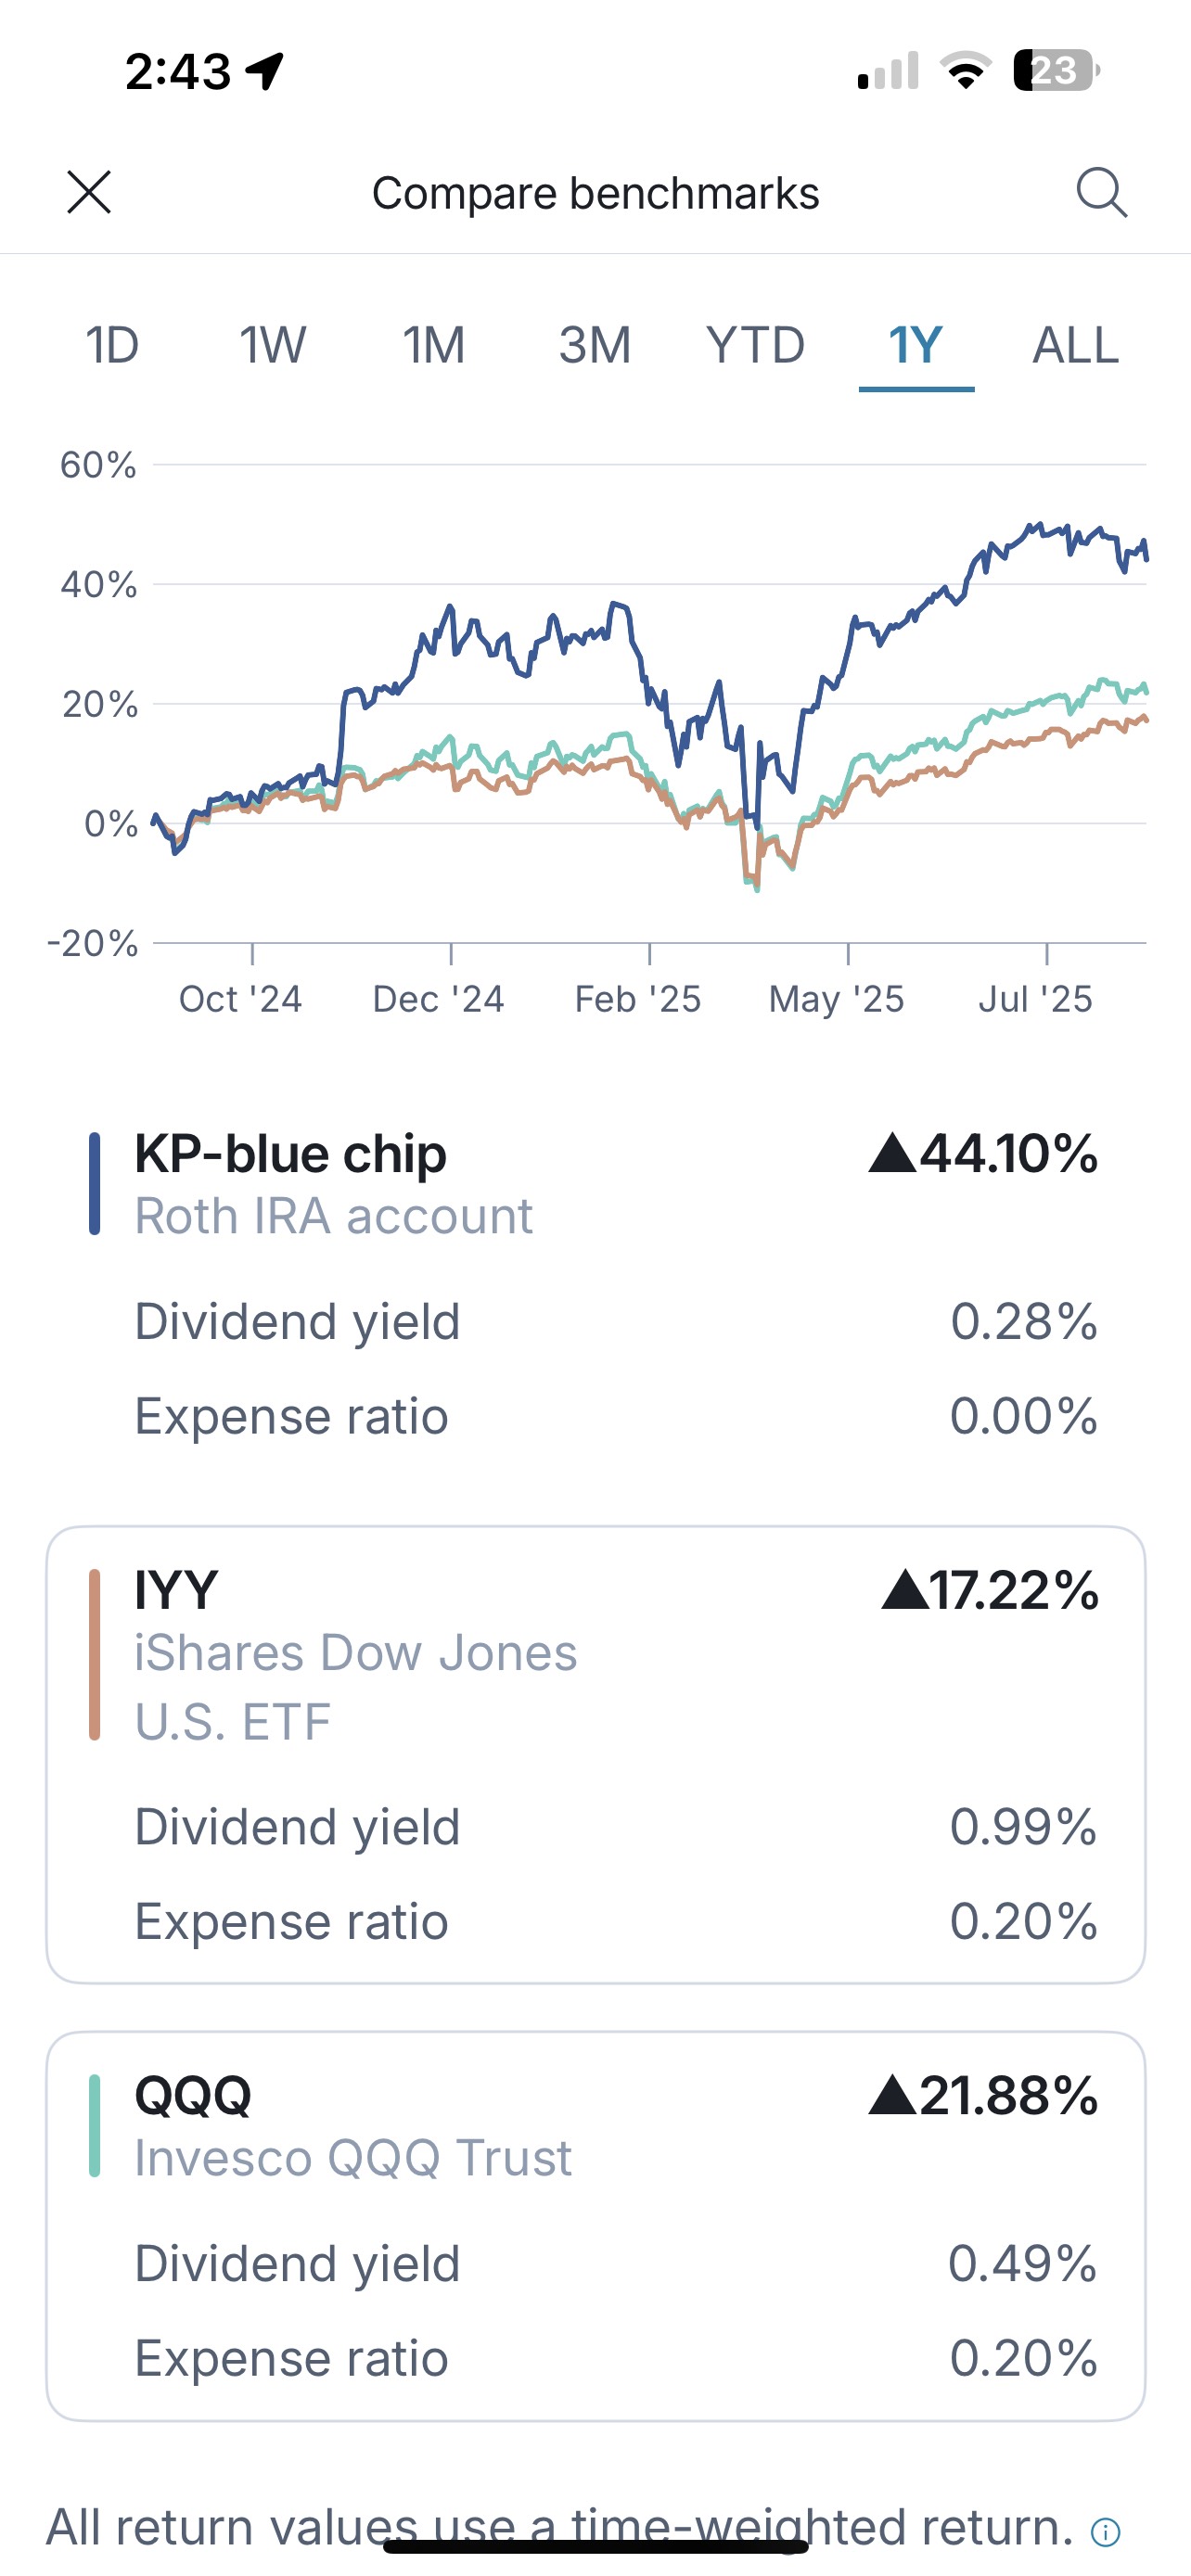
Task: Show the 1M performance range
Action: (433, 346)
